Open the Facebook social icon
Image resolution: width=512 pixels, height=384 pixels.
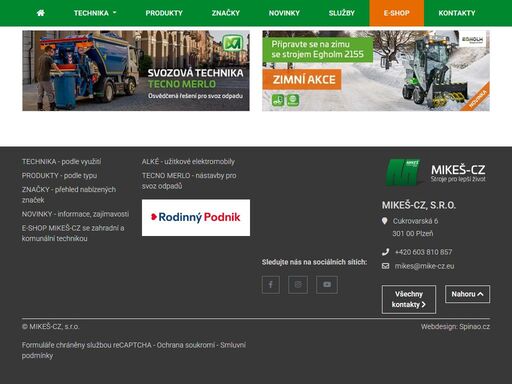271,285
